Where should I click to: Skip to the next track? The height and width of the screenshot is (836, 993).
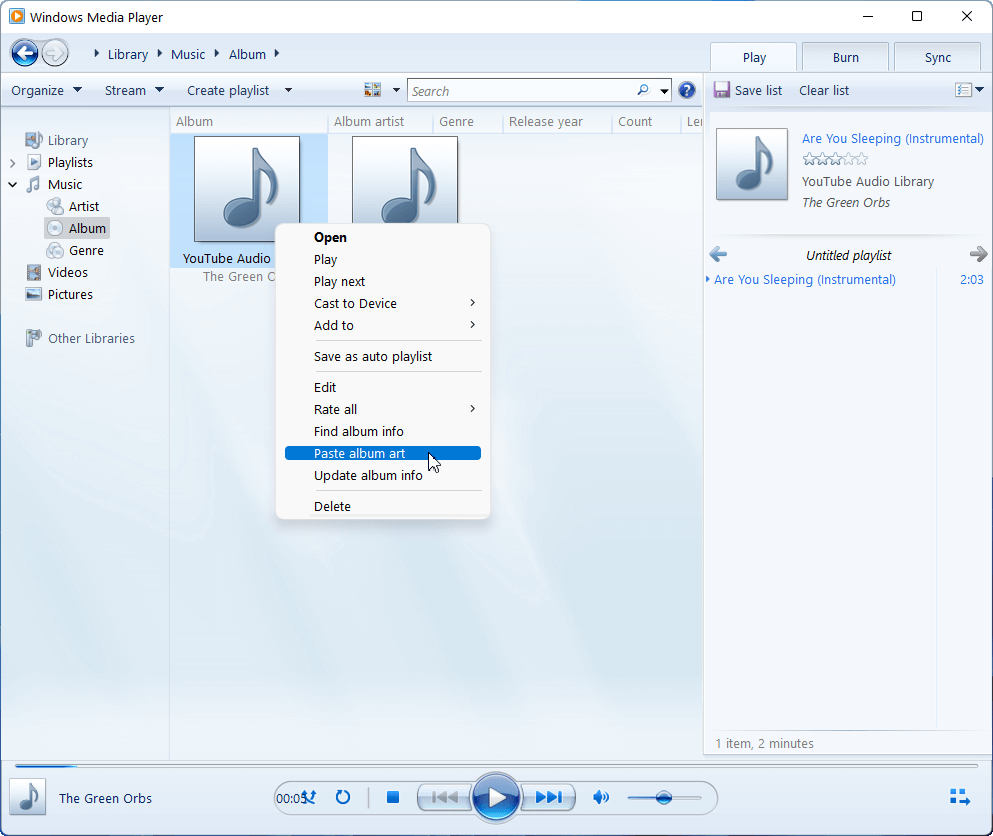coord(548,797)
